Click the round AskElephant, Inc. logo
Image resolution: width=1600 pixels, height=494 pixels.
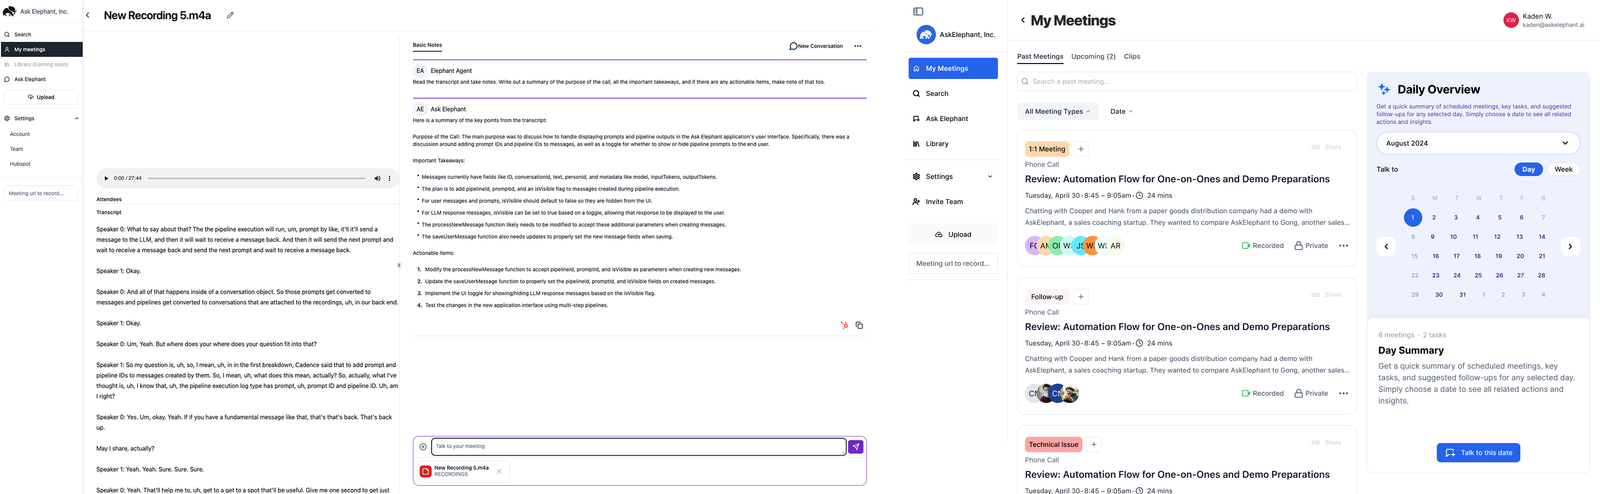pos(926,35)
